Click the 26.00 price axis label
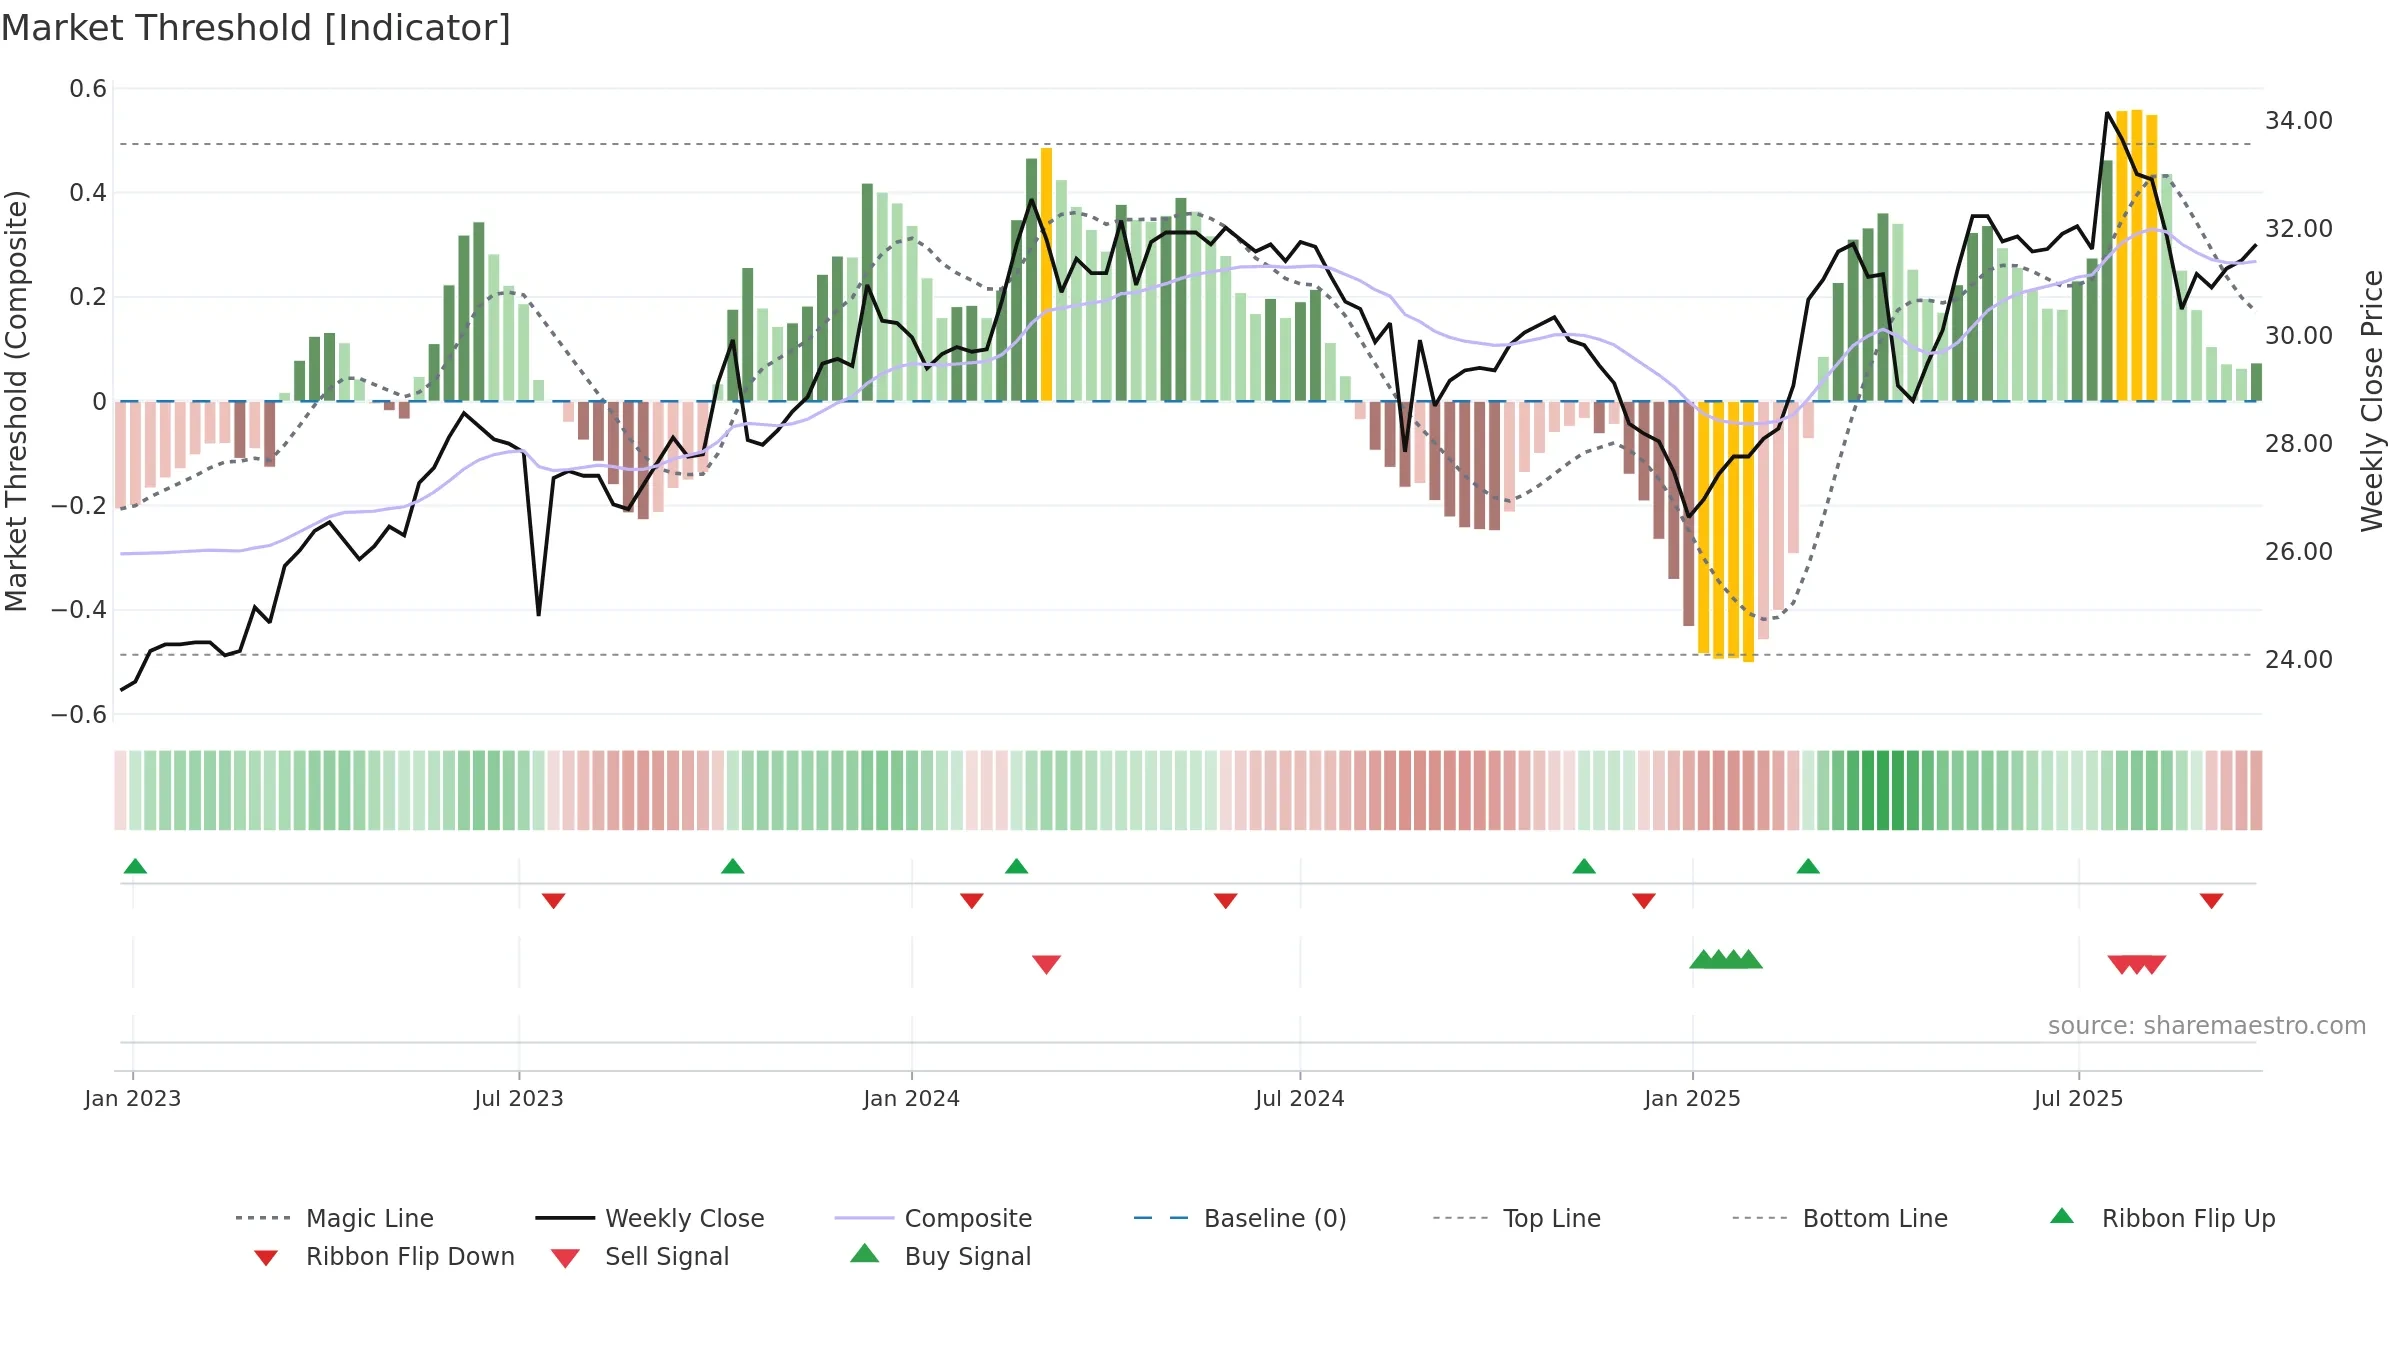2400x1350 pixels. (x=2299, y=552)
